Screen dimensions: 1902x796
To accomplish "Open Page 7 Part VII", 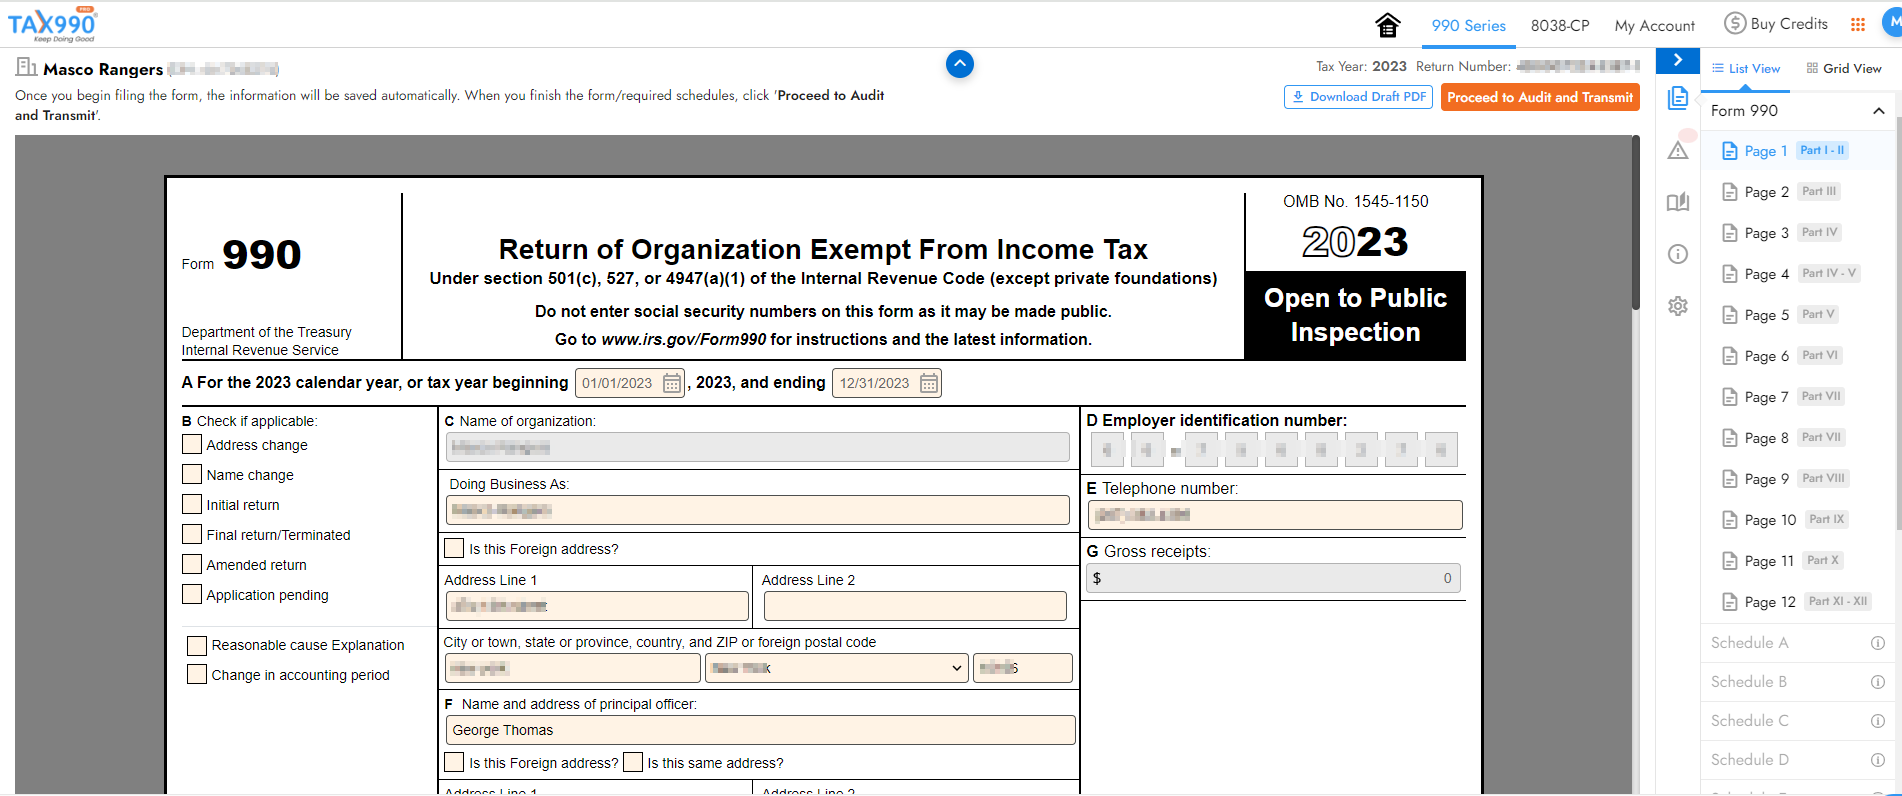I will 1797,397.
